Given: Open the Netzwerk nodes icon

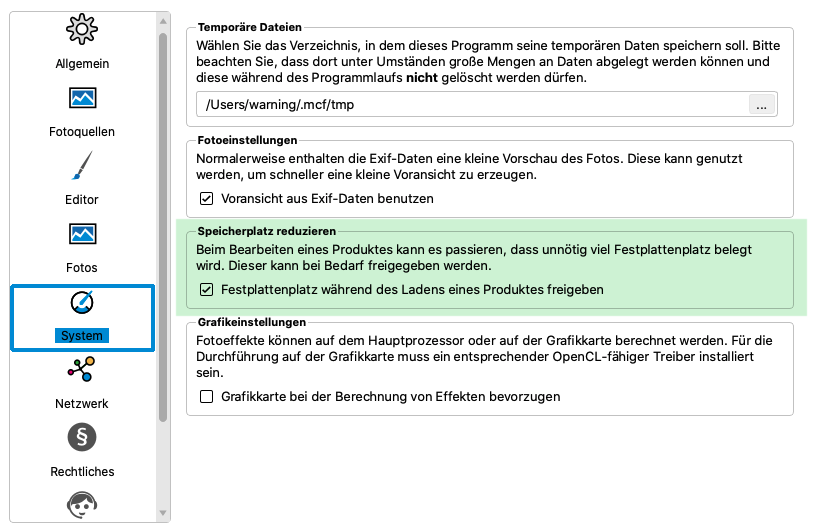Looking at the screenshot, I should (x=81, y=369).
